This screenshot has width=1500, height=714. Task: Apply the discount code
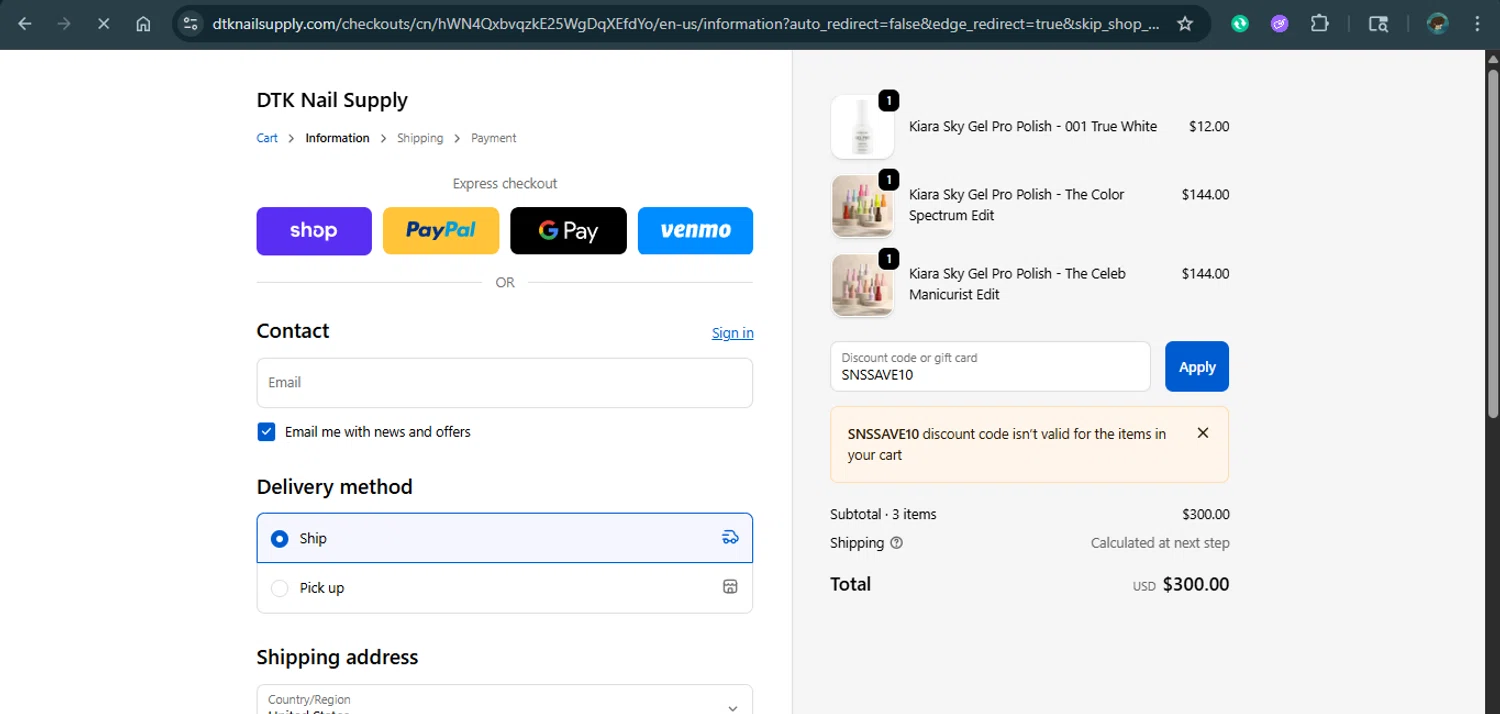pos(1197,366)
